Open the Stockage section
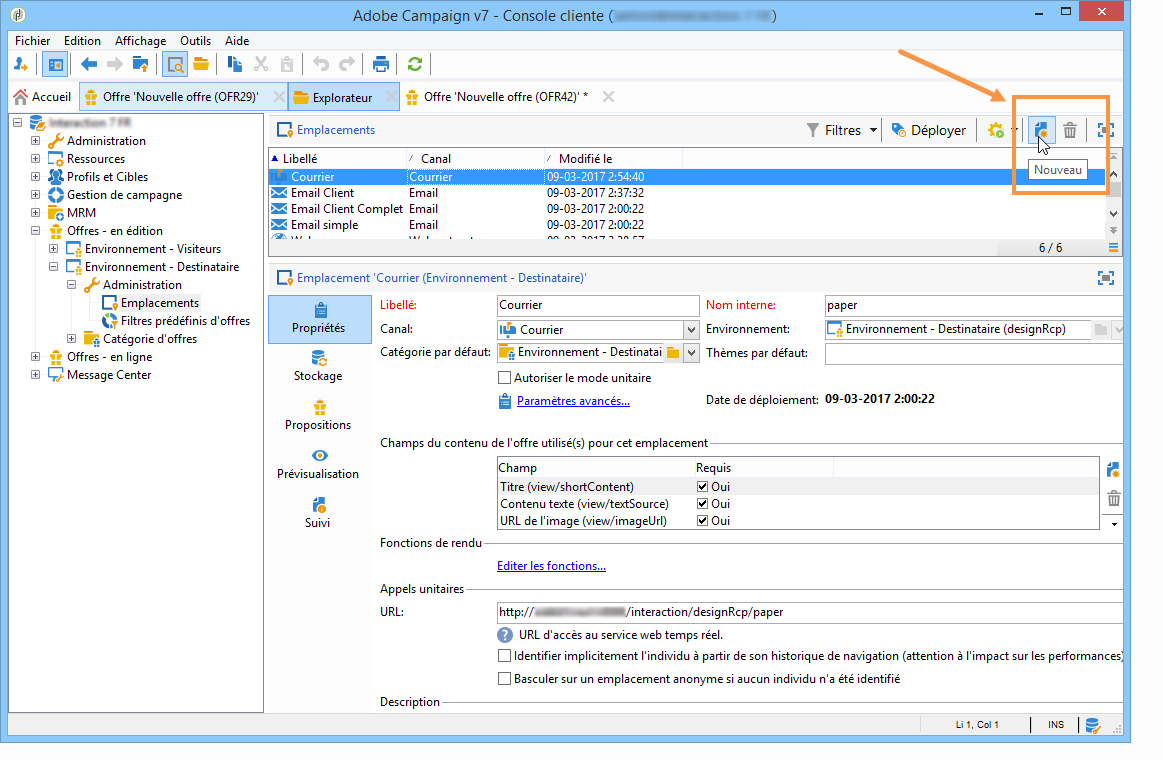 [x=318, y=366]
